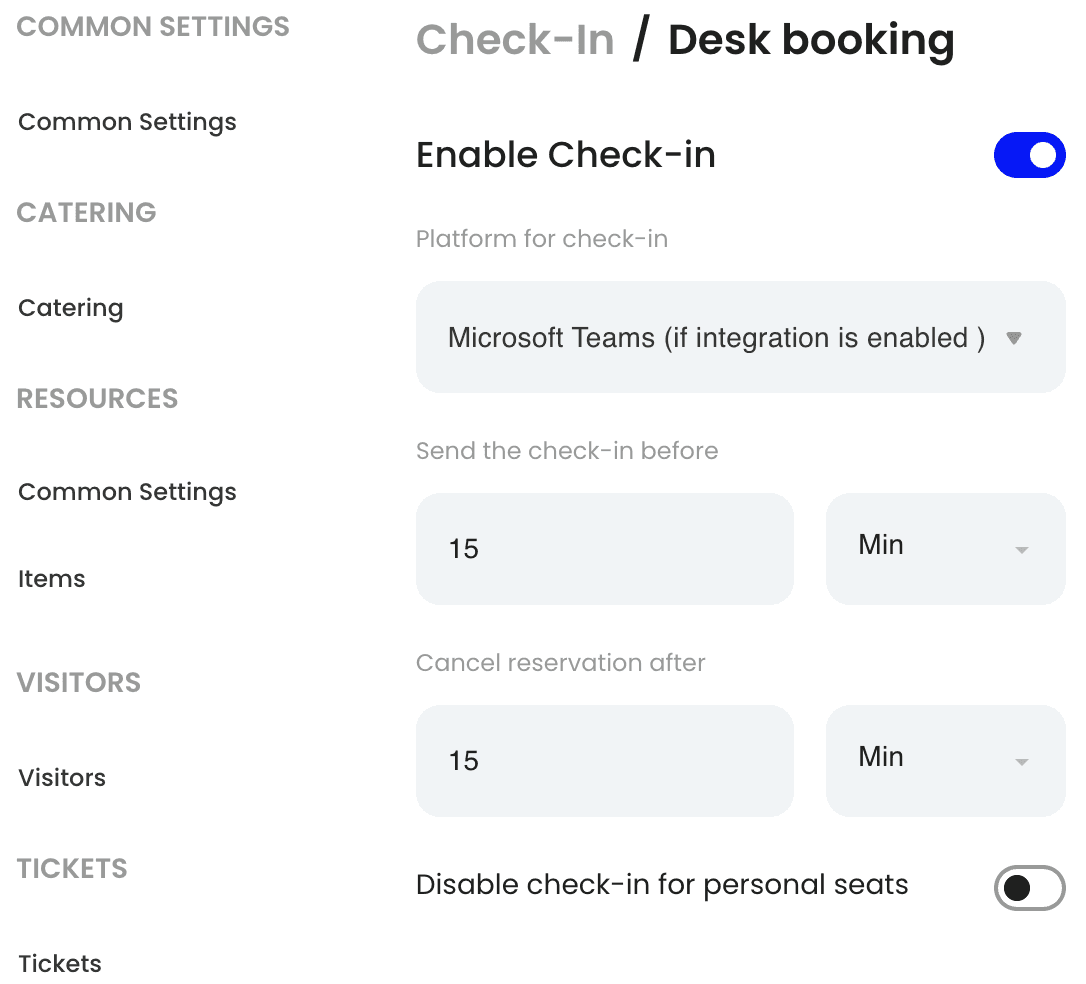Open the Visitors sidebar item

tap(62, 778)
